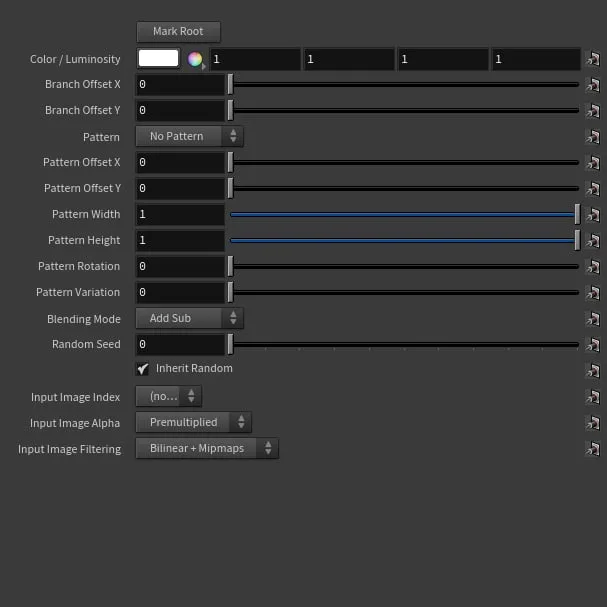This screenshot has height=607, width=607.
Task: Open the Input Image Index dropdown
Action: point(168,396)
